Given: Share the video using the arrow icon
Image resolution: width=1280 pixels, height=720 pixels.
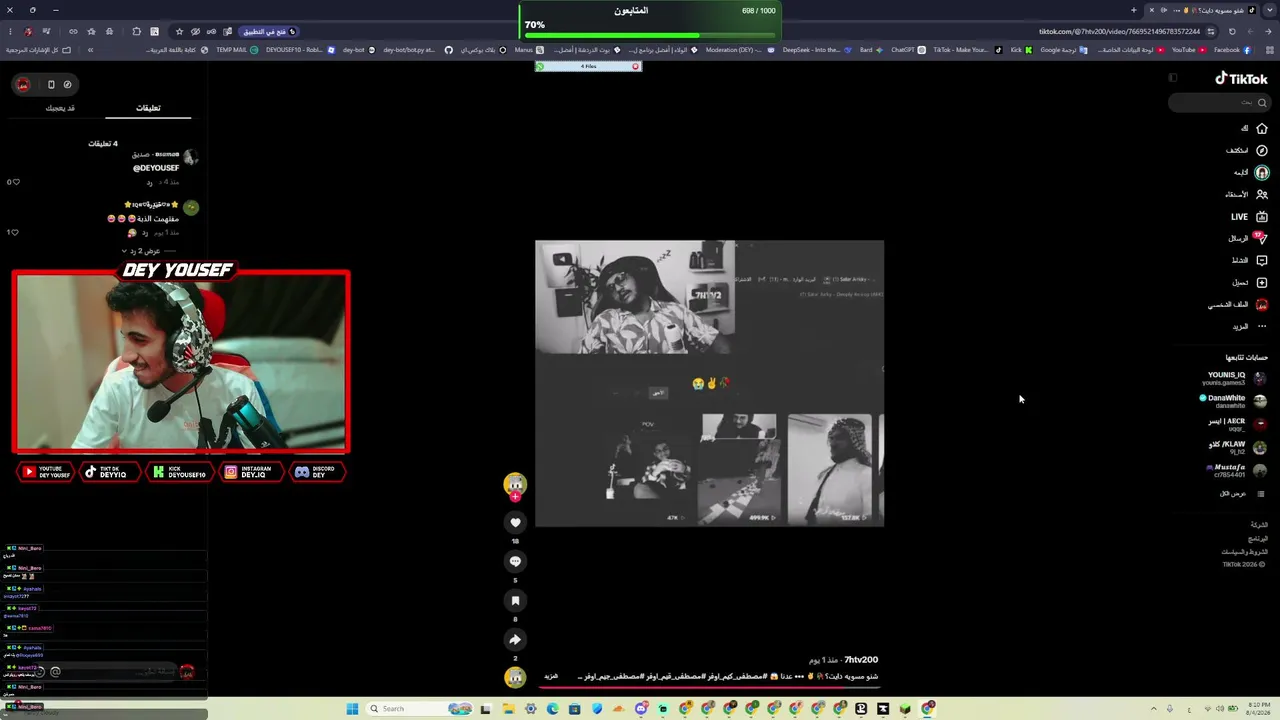Looking at the screenshot, I should point(515,640).
